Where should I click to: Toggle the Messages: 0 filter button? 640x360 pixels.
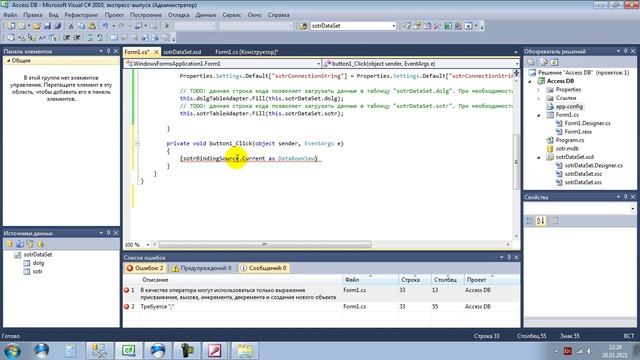(x=264, y=268)
